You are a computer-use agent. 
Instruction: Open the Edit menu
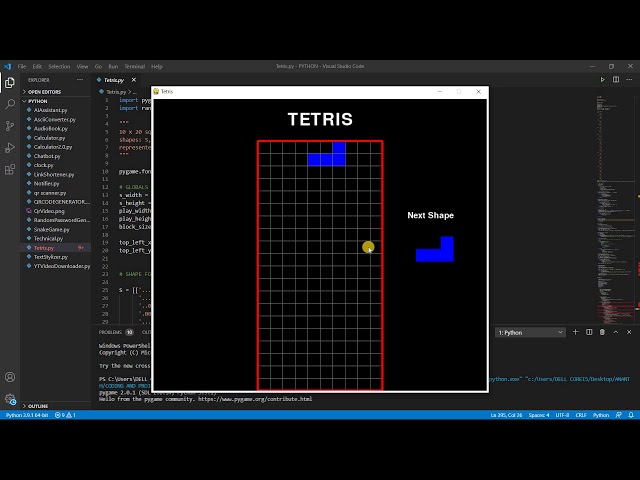click(37, 66)
